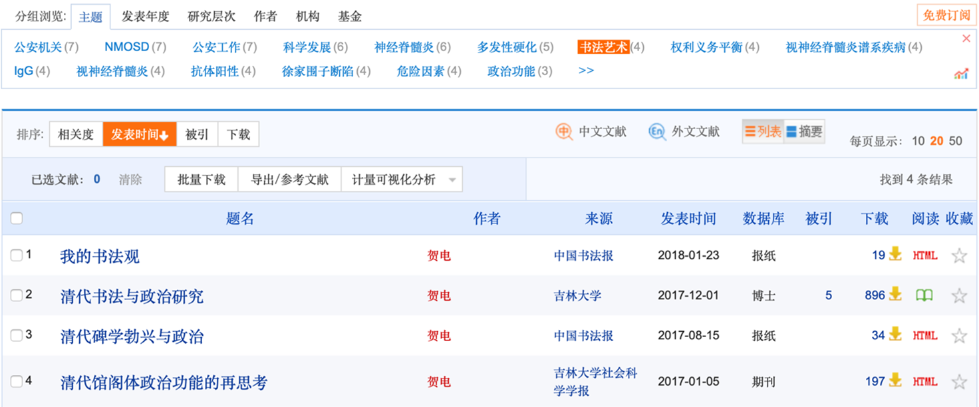The height and width of the screenshot is (407, 979).
Task: Open the article '清代碑学勃兴与政治'
Action: [132, 336]
